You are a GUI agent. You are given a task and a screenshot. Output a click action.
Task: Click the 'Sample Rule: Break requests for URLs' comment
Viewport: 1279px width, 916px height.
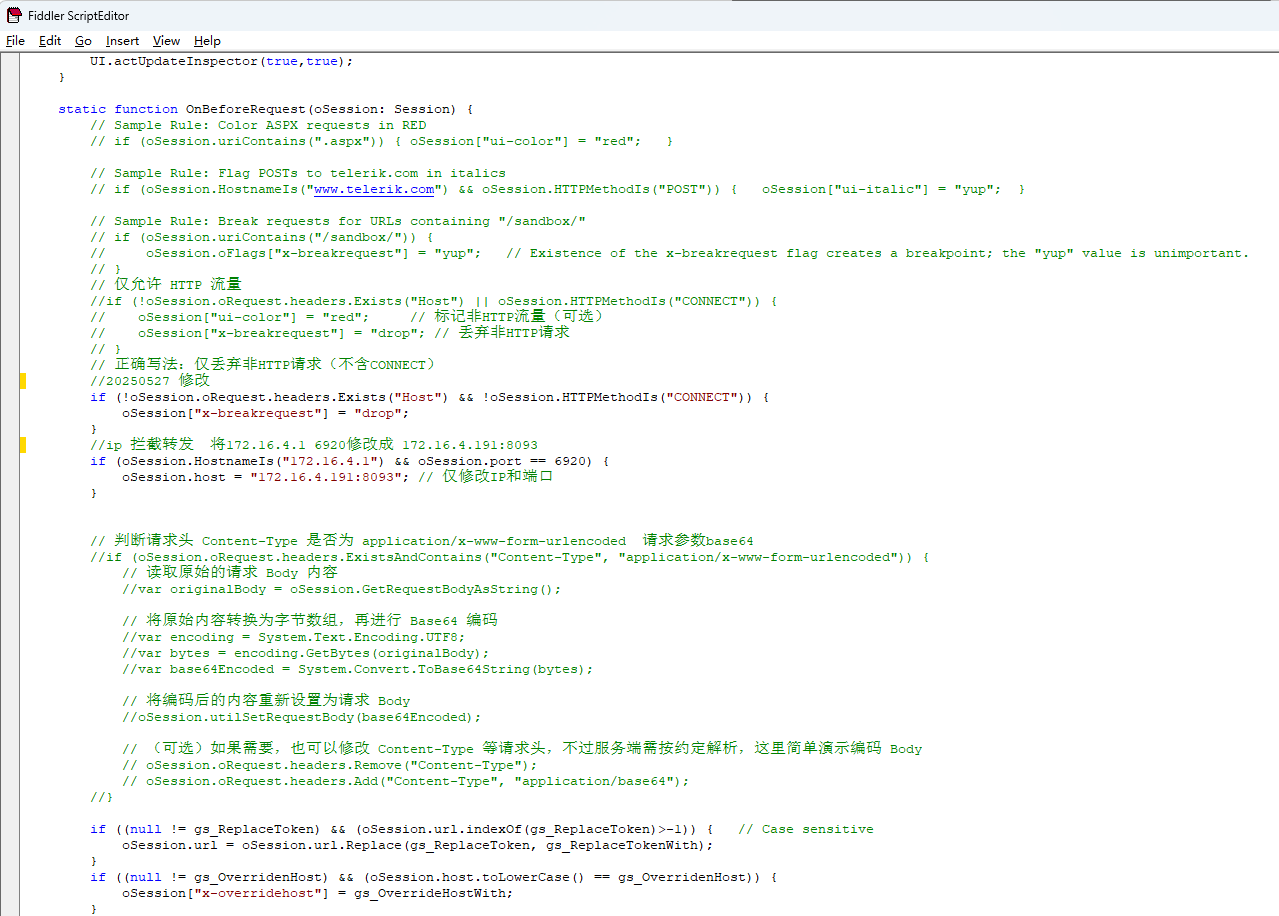point(338,221)
